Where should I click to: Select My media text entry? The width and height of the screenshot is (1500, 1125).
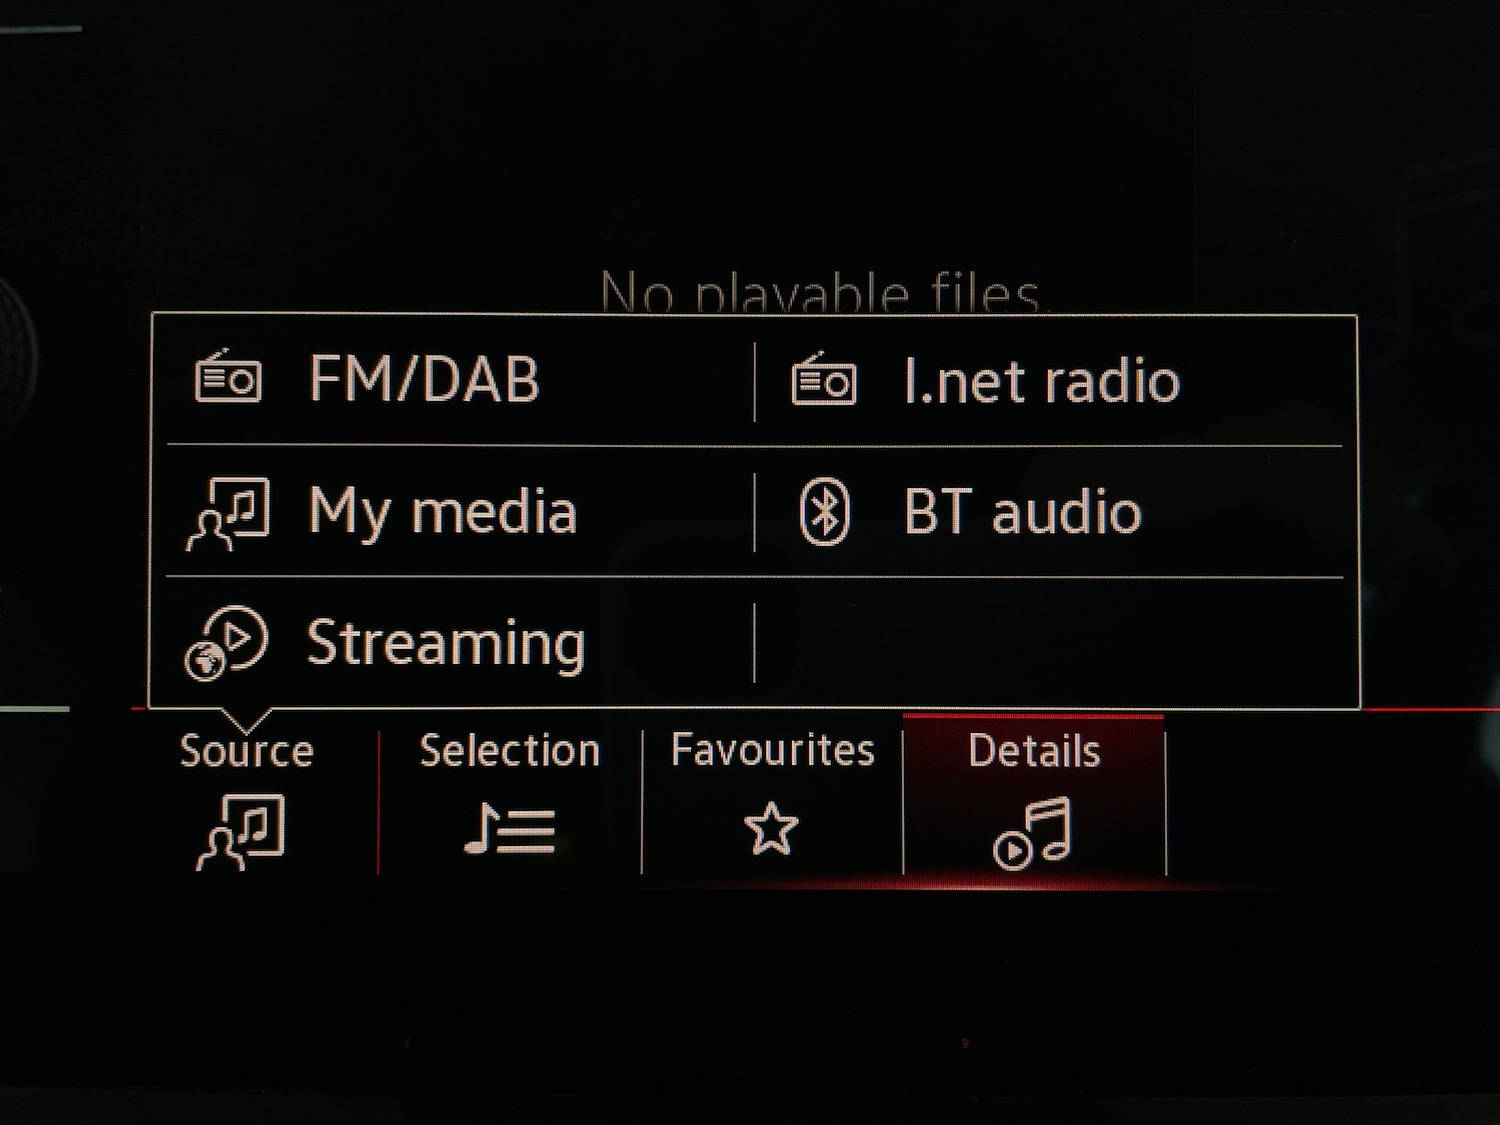click(x=443, y=513)
